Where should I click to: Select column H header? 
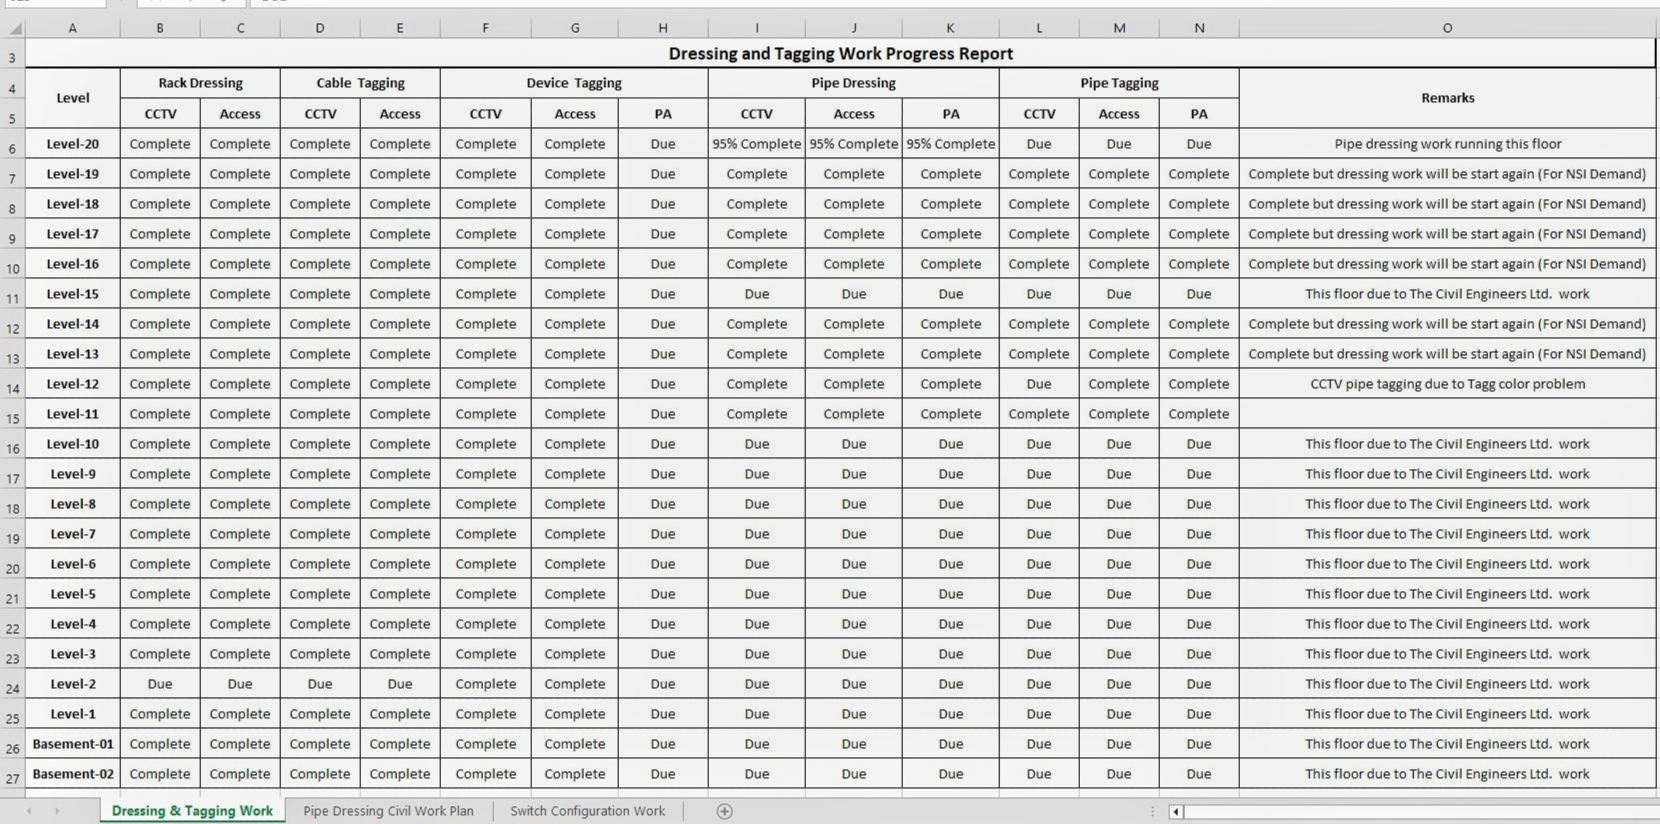click(x=662, y=28)
